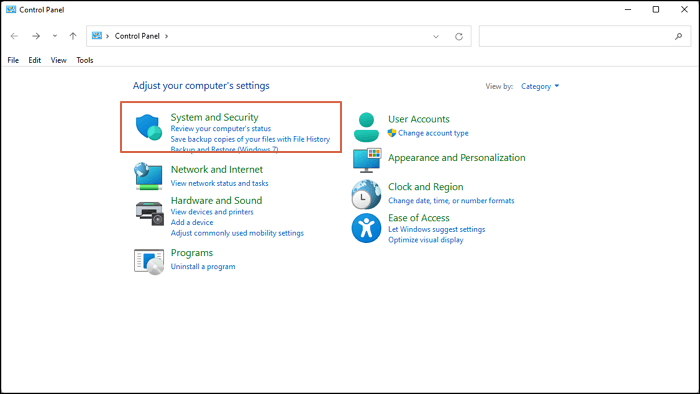Select the Clock and Region icon
This screenshot has height=394, width=700.
(366, 195)
